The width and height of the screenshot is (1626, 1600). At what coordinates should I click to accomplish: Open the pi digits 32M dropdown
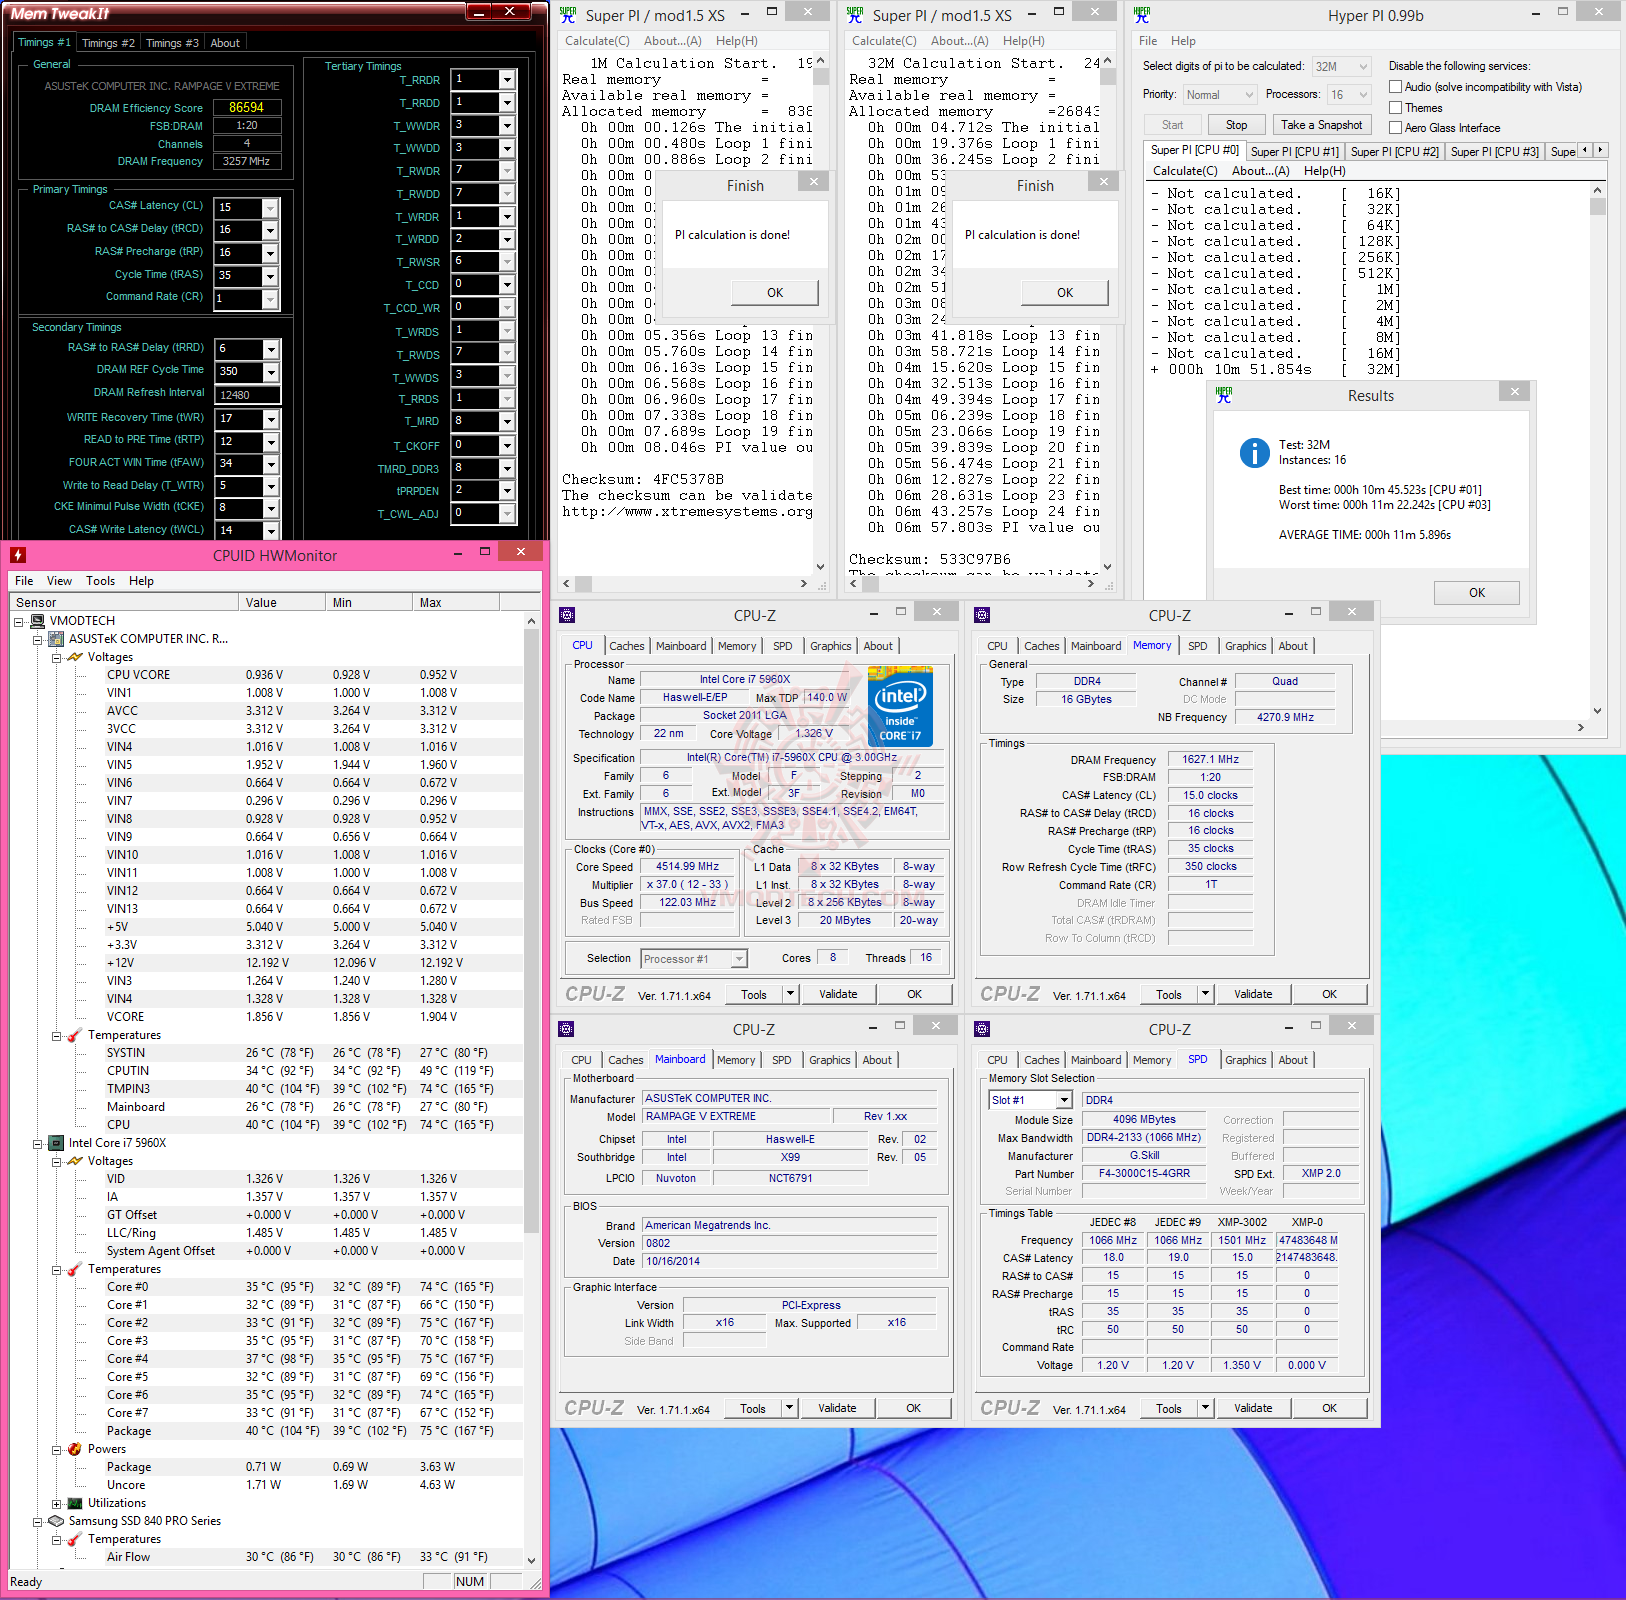point(1340,66)
